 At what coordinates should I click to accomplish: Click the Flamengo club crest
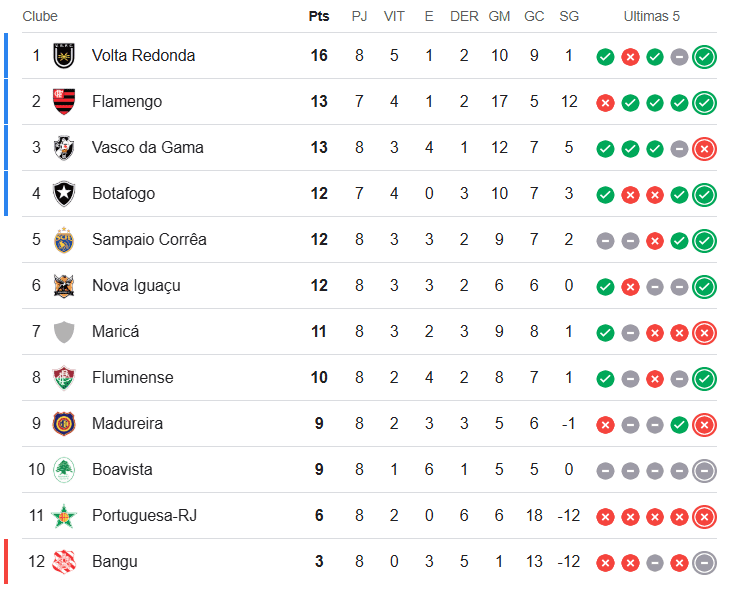64,101
